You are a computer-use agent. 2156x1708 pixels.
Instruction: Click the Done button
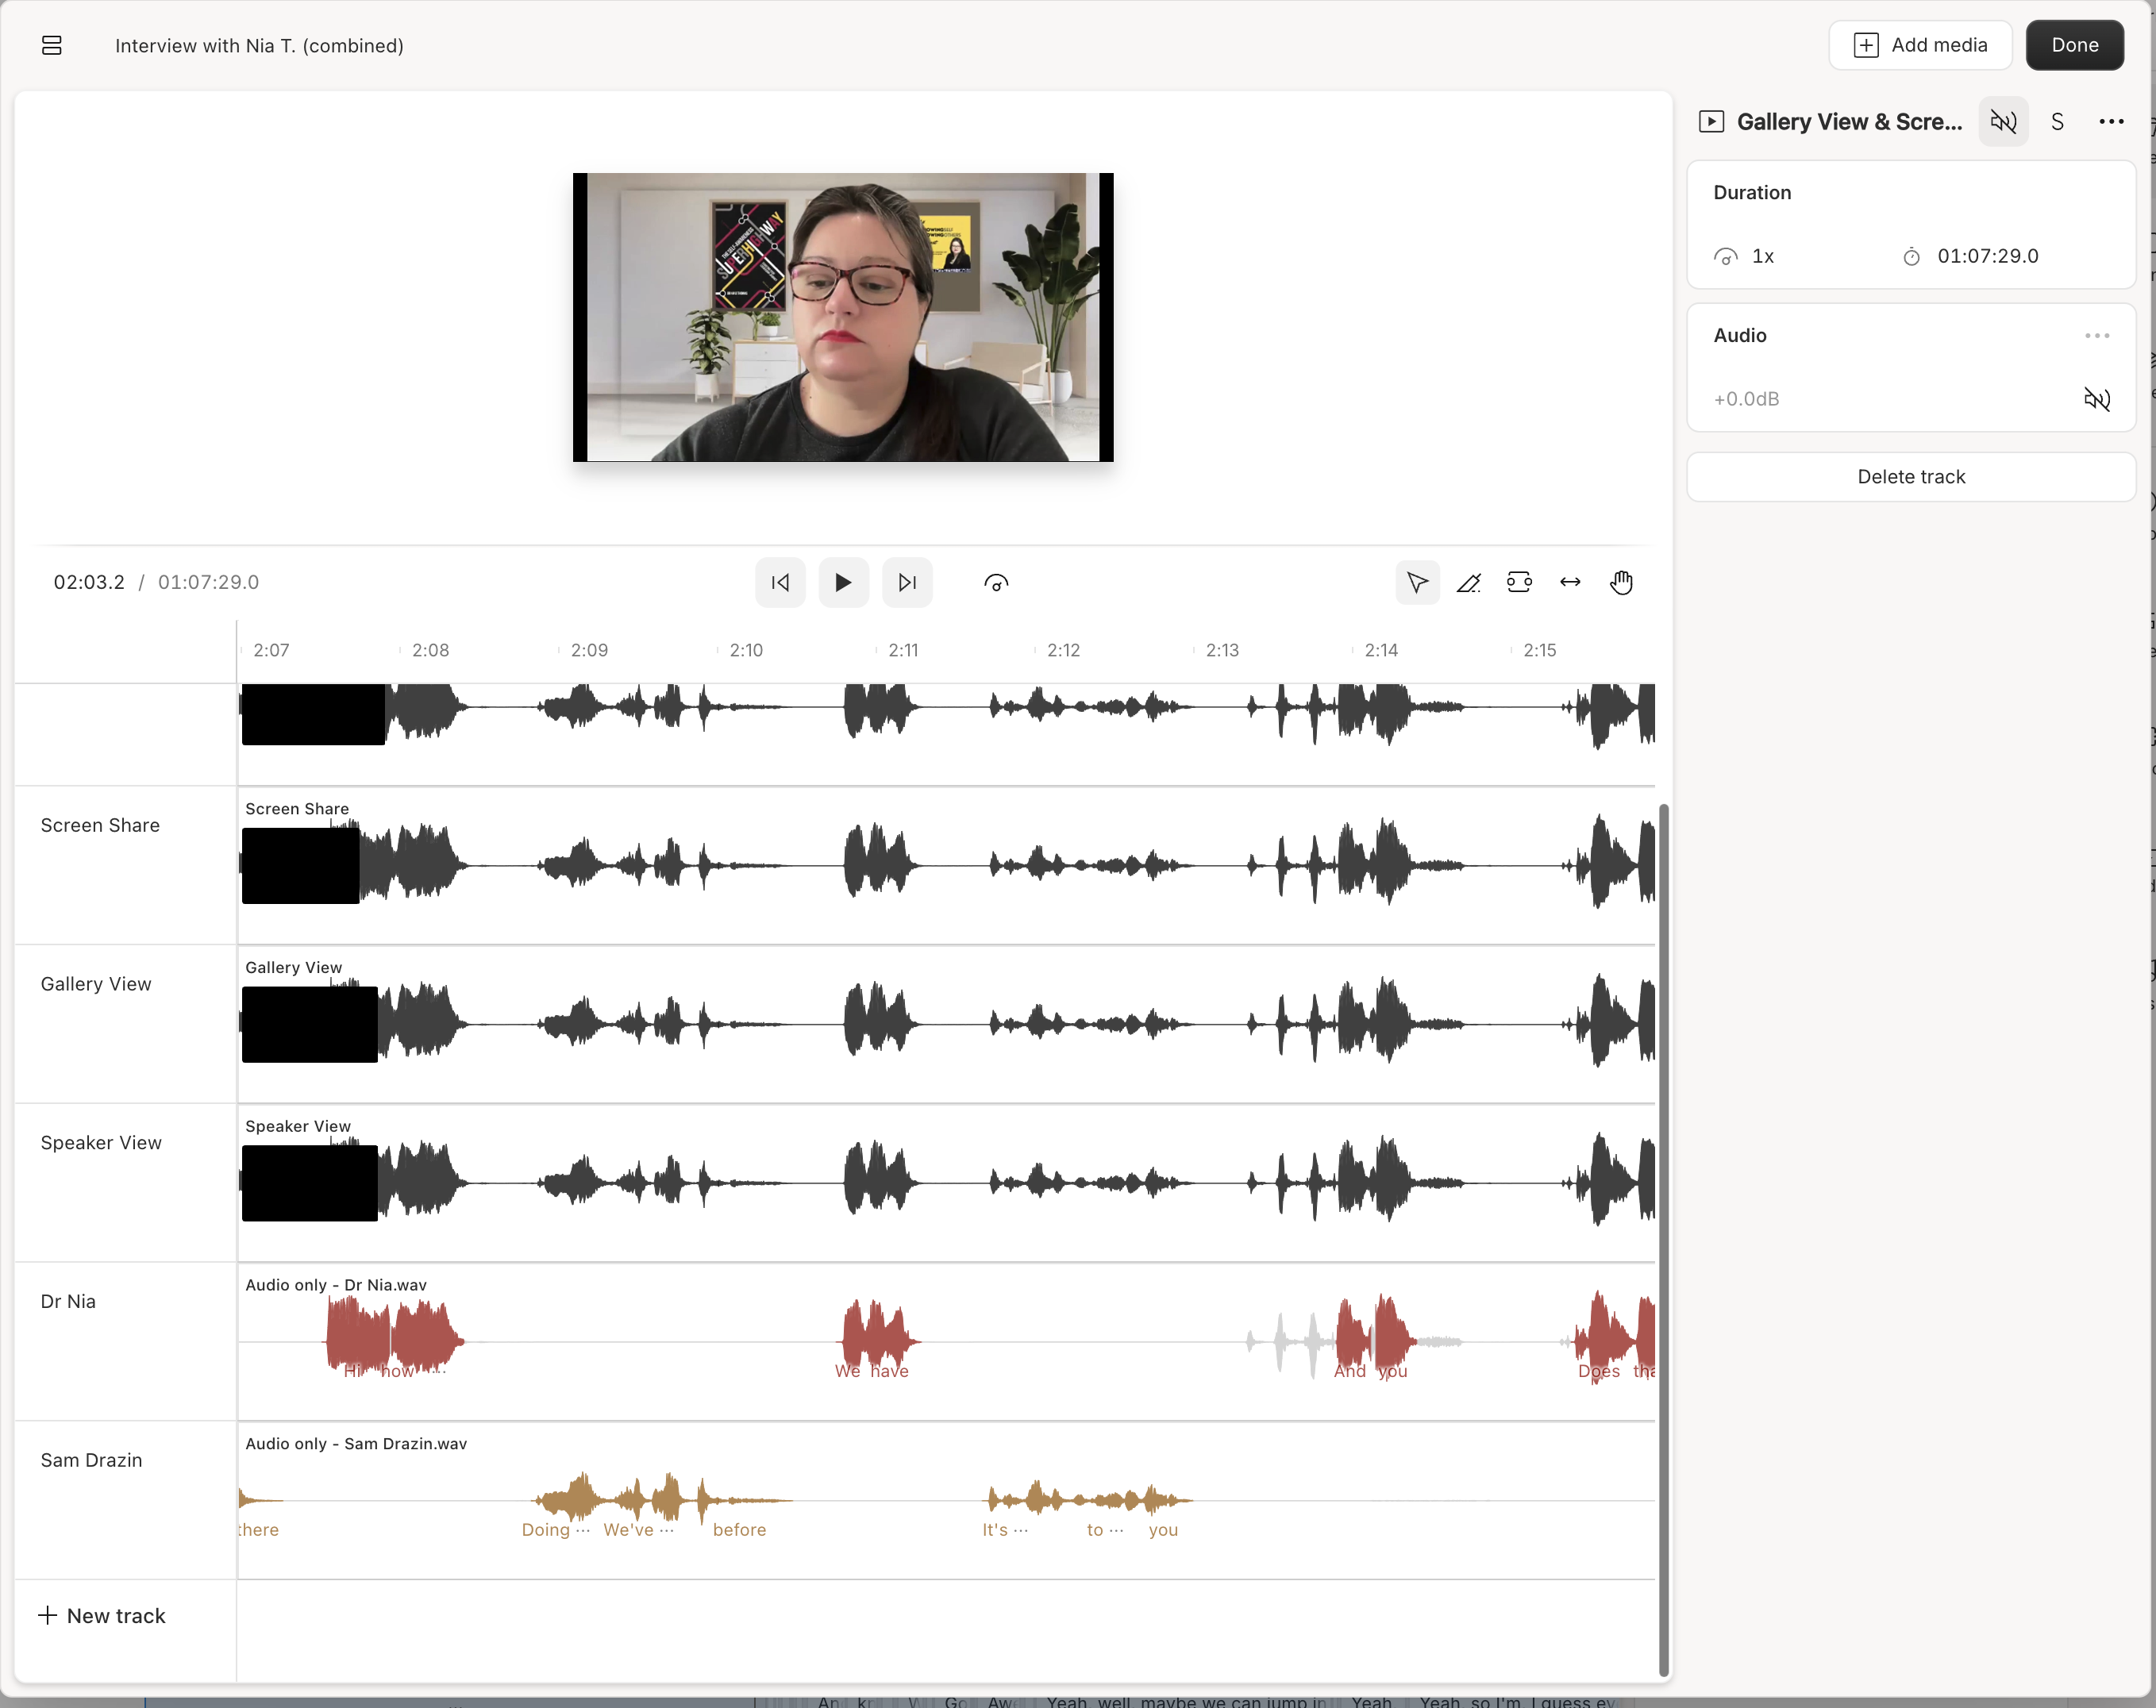tap(2075, 45)
